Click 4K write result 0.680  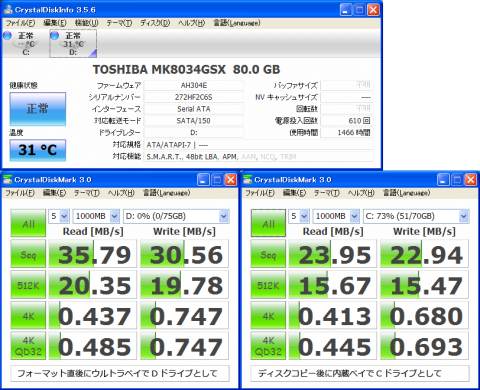point(425,315)
